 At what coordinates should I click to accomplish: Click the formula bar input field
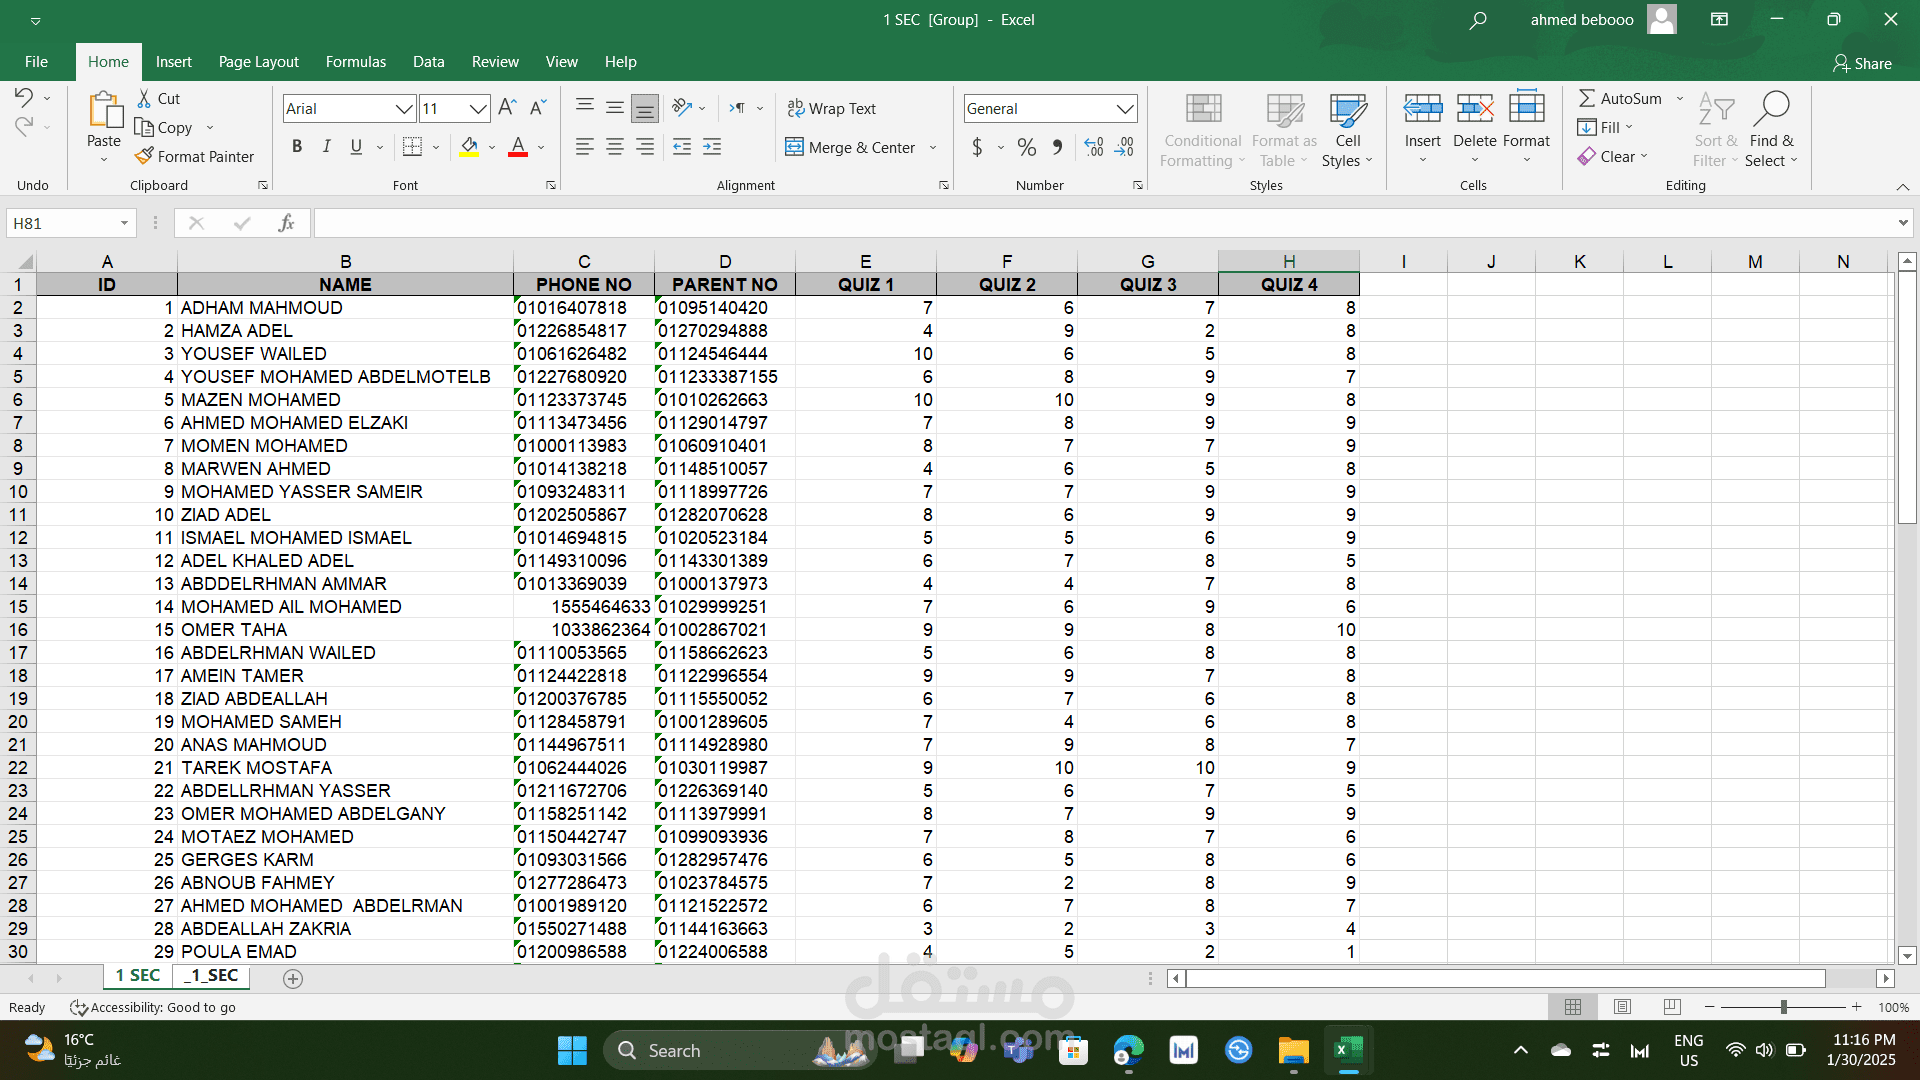[1102, 223]
